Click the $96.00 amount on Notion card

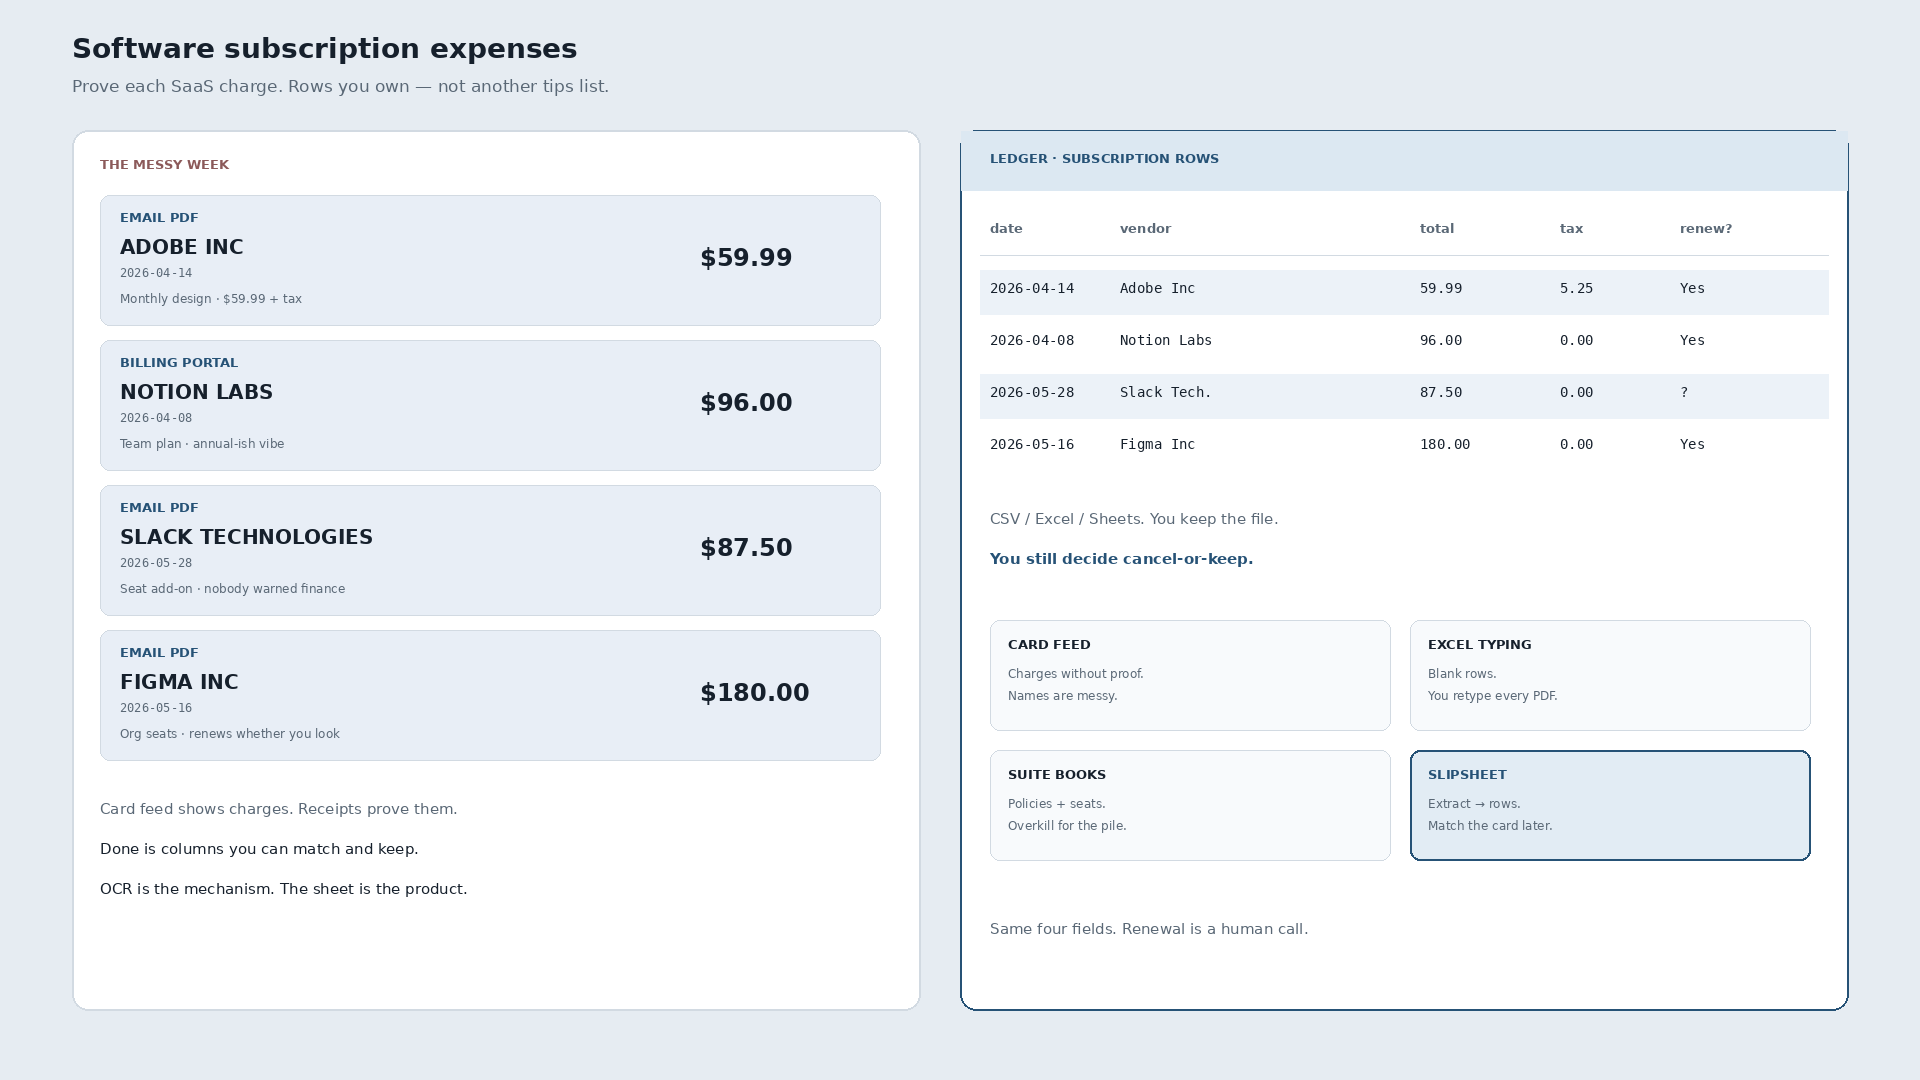[746, 403]
